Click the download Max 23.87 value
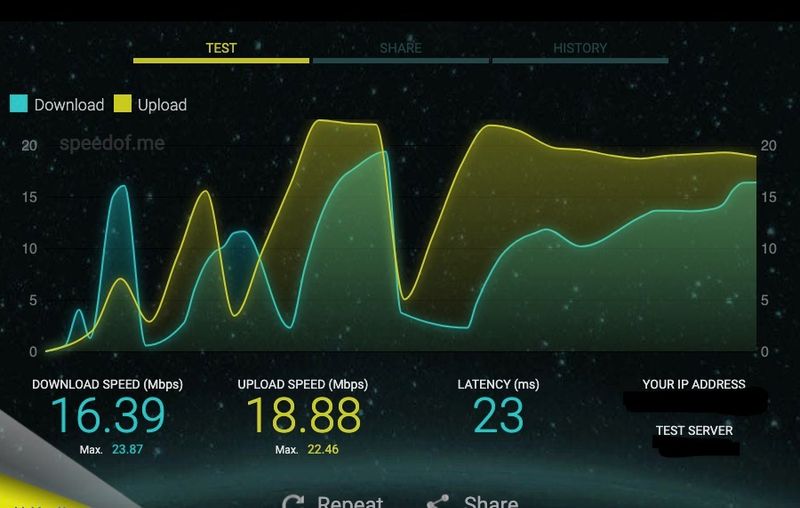 click(x=126, y=450)
